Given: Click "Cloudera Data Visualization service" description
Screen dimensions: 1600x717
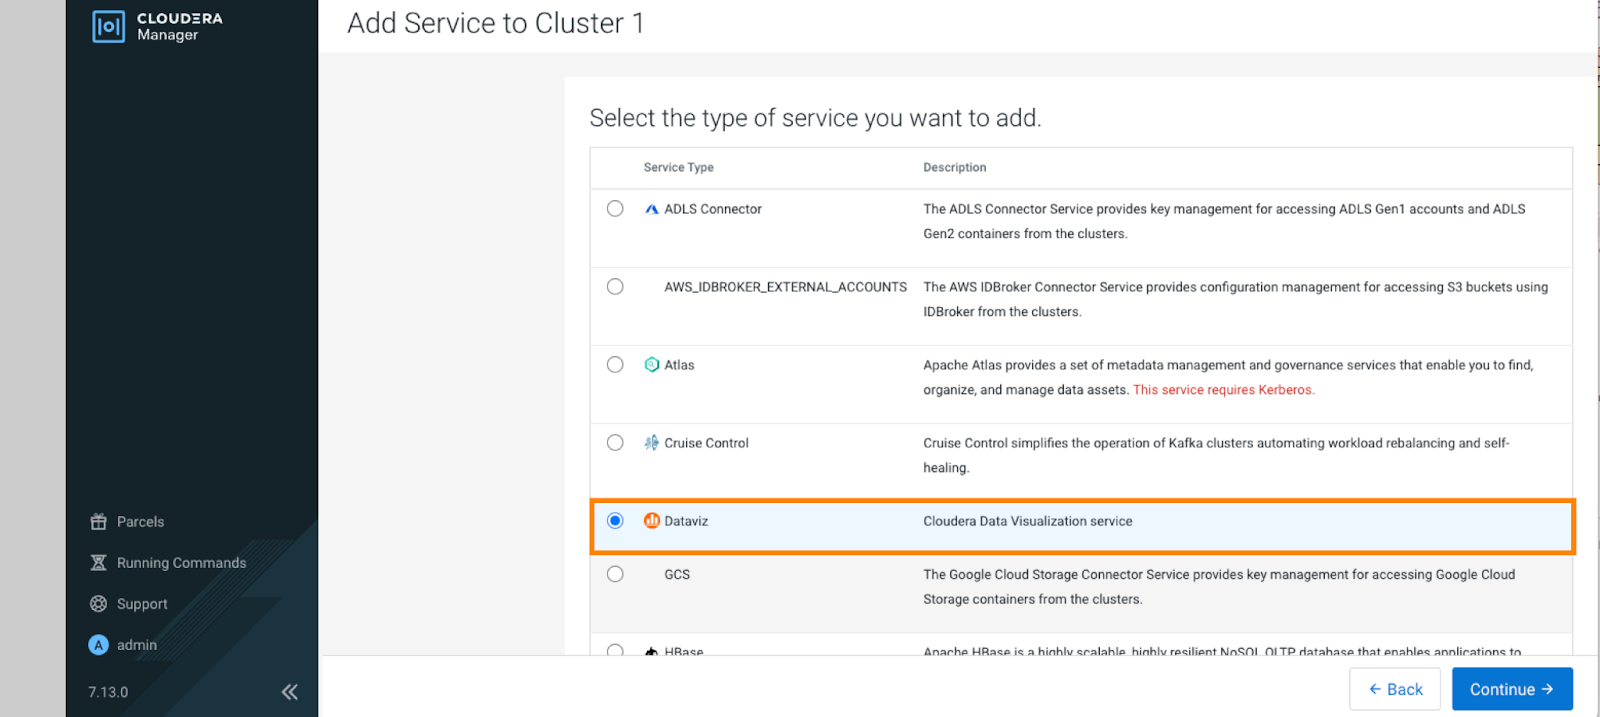Looking at the screenshot, I should pos(1028,521).
